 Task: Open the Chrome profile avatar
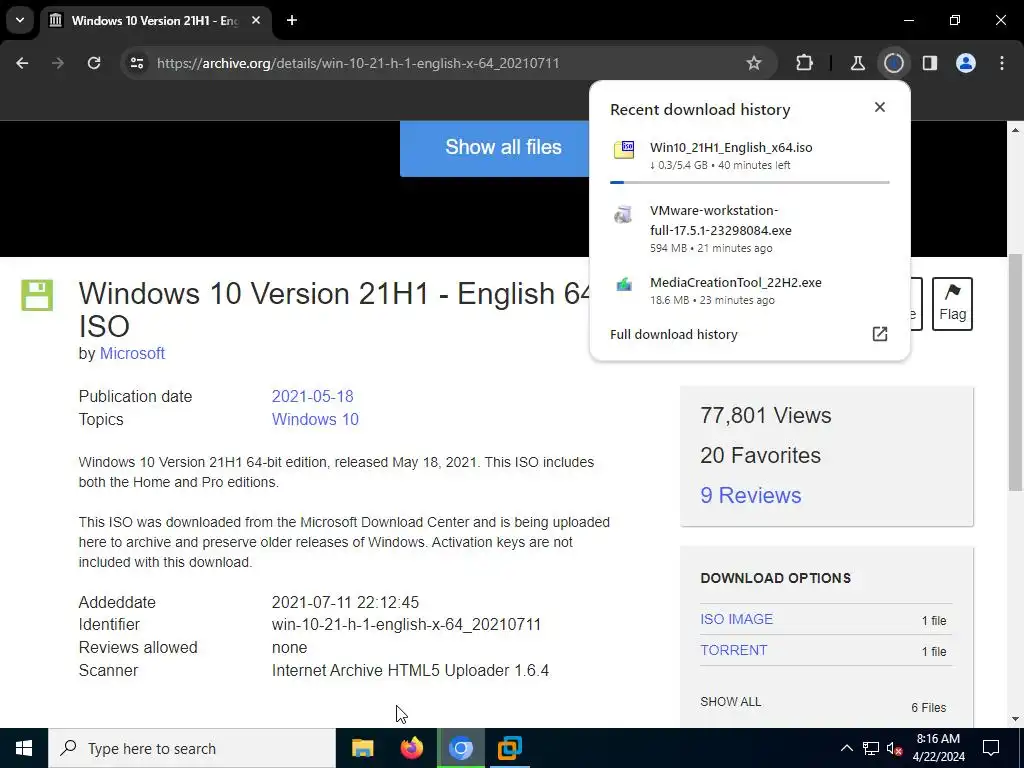pos(966,63)
